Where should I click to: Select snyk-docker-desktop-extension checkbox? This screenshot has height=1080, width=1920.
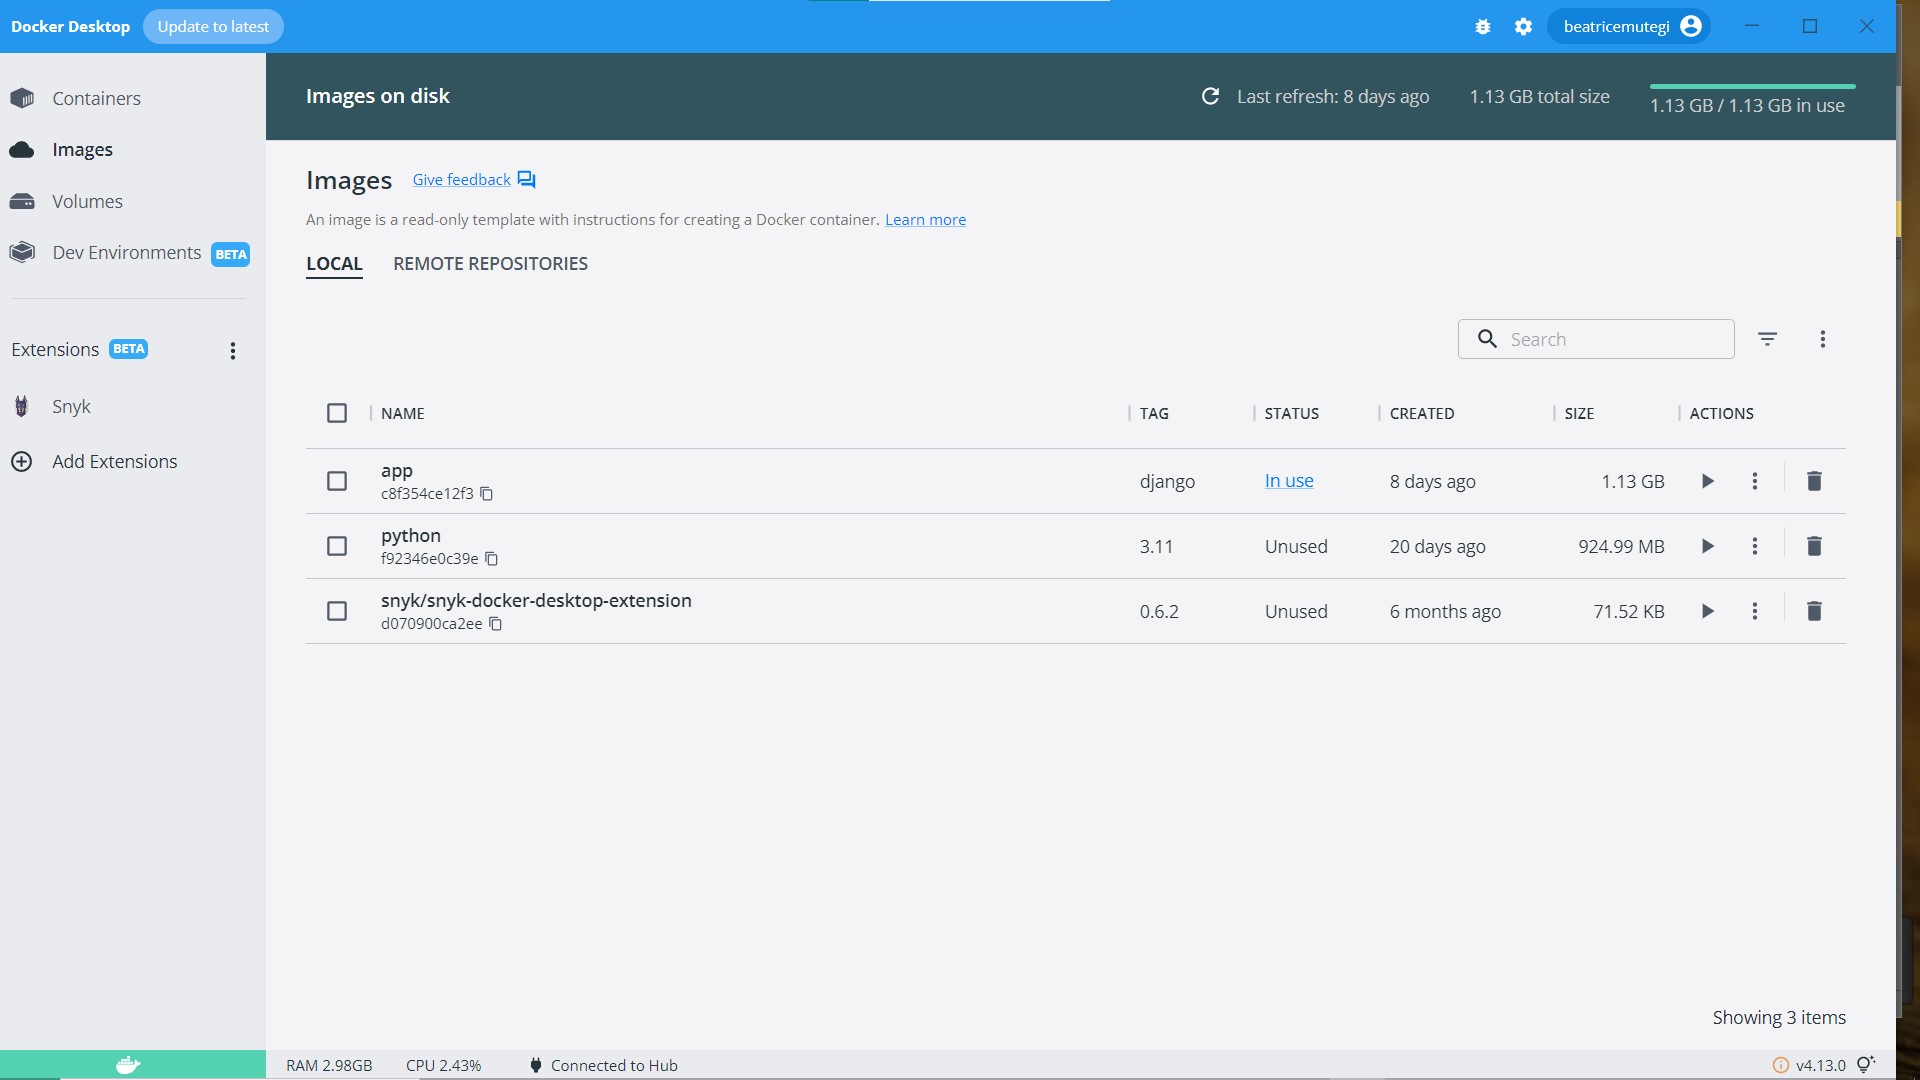coord(337,611)
